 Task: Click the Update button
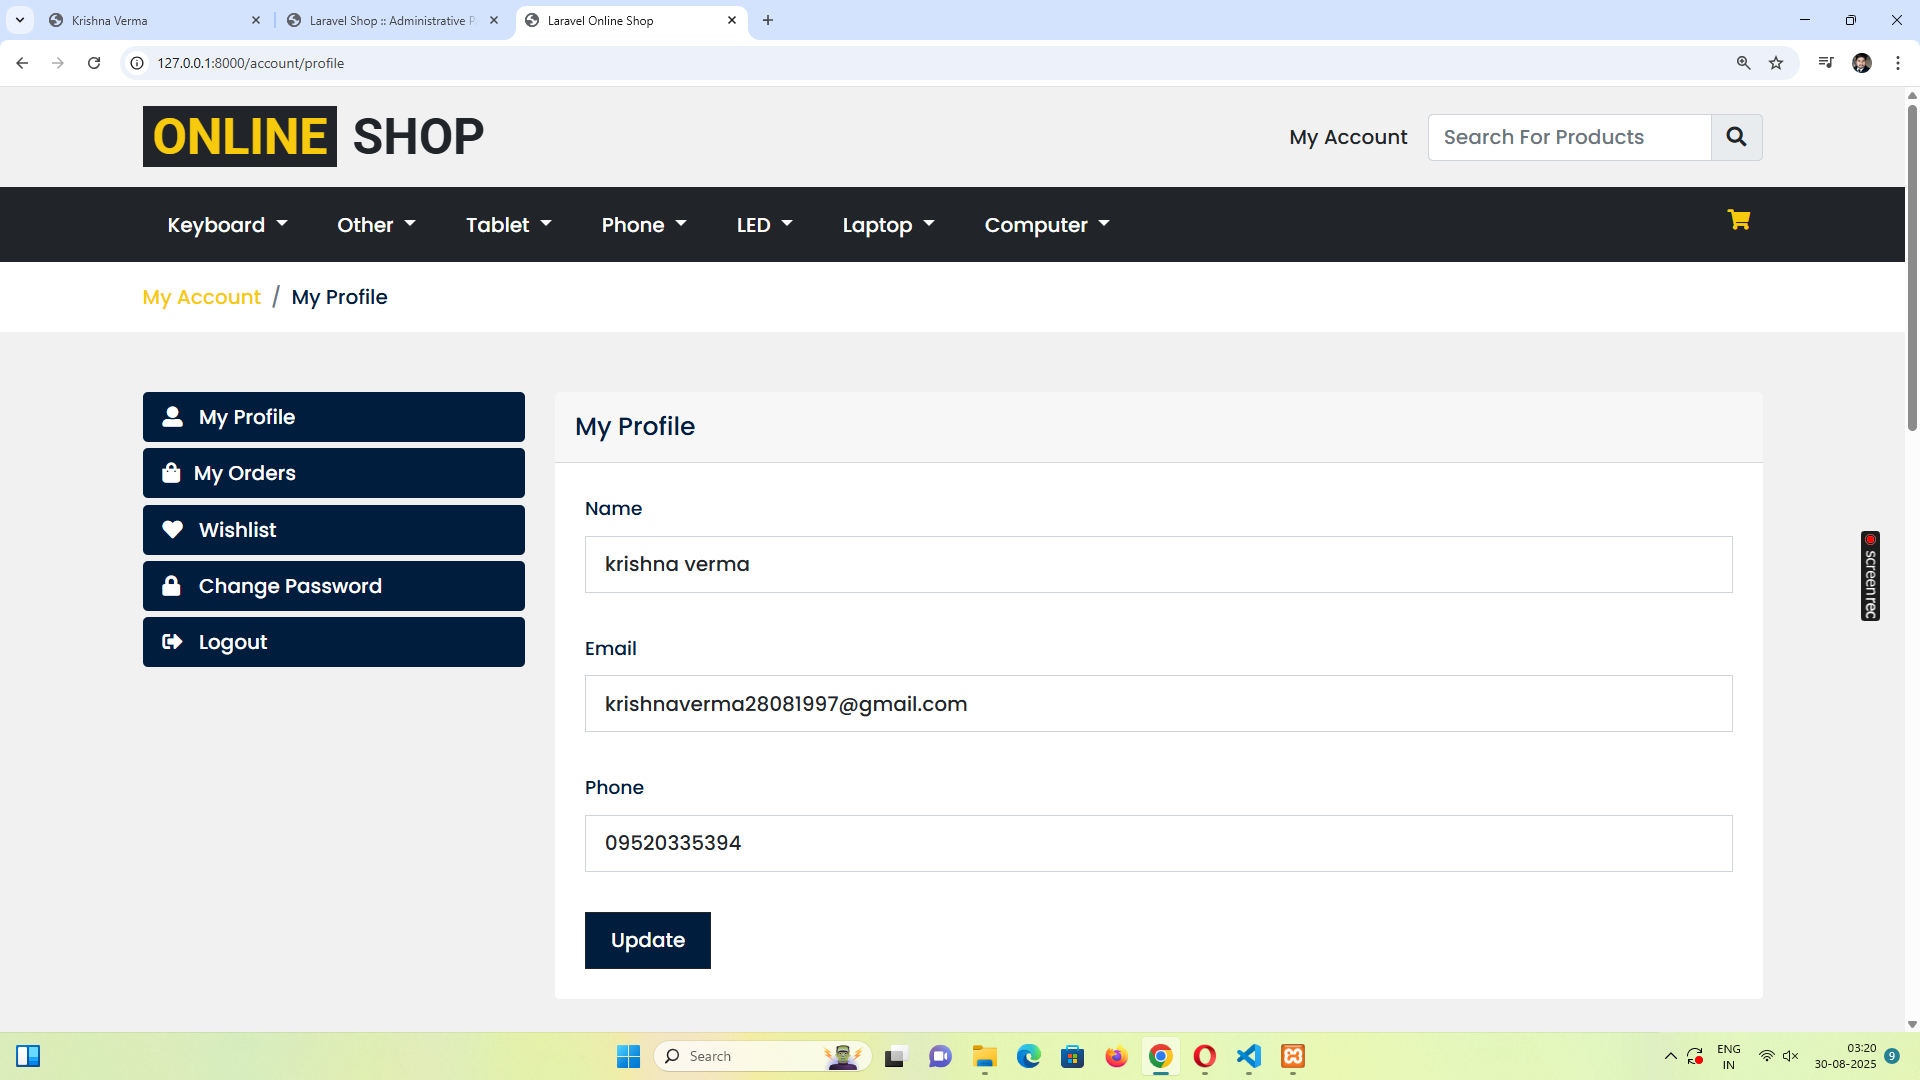[x=647, y=940]
